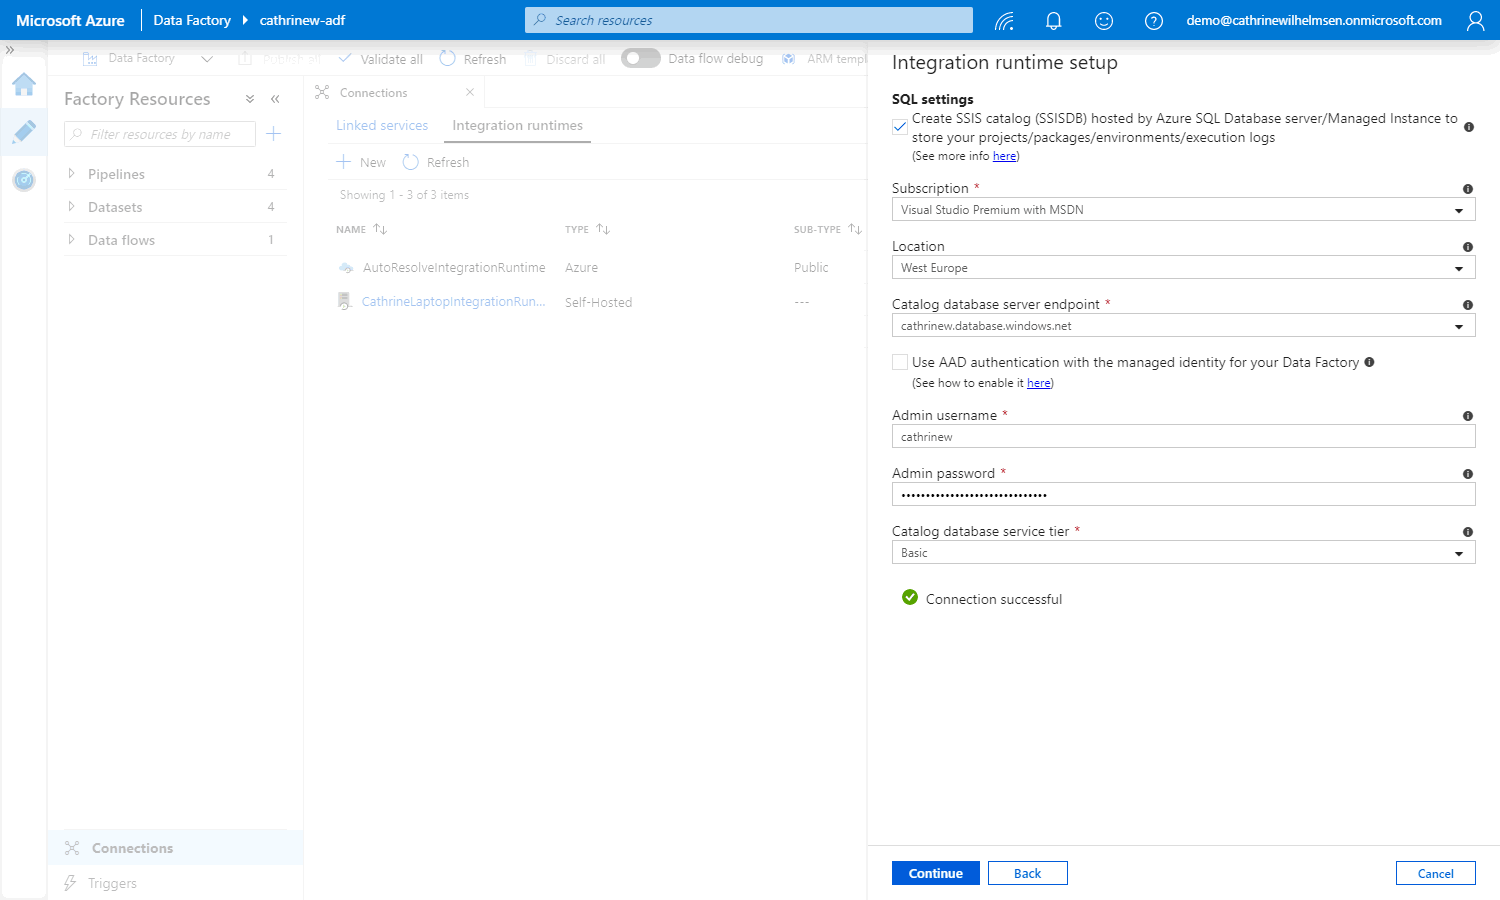Click the user account avatar icon
Viewport: 1500px width, 900px height.
pos(1475,20)
